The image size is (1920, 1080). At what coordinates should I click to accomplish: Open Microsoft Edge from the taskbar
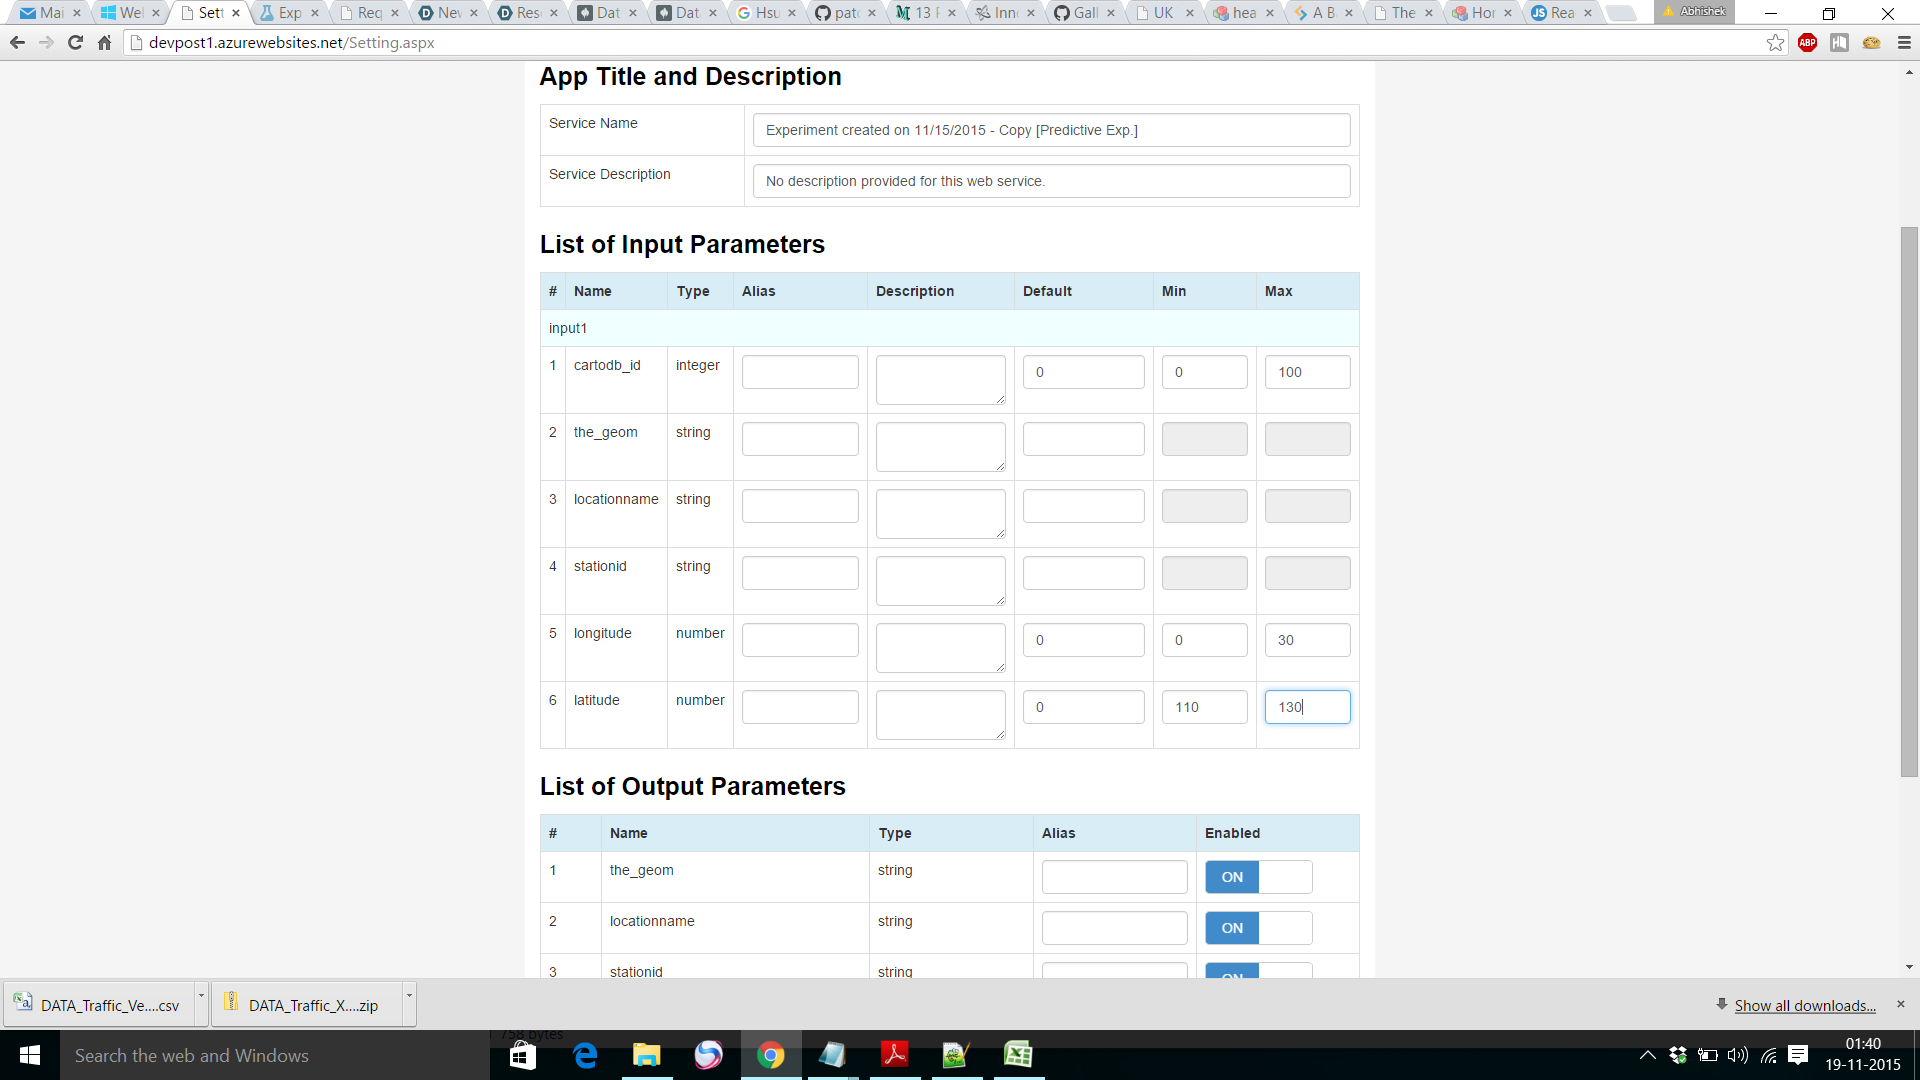point(585,1055)
